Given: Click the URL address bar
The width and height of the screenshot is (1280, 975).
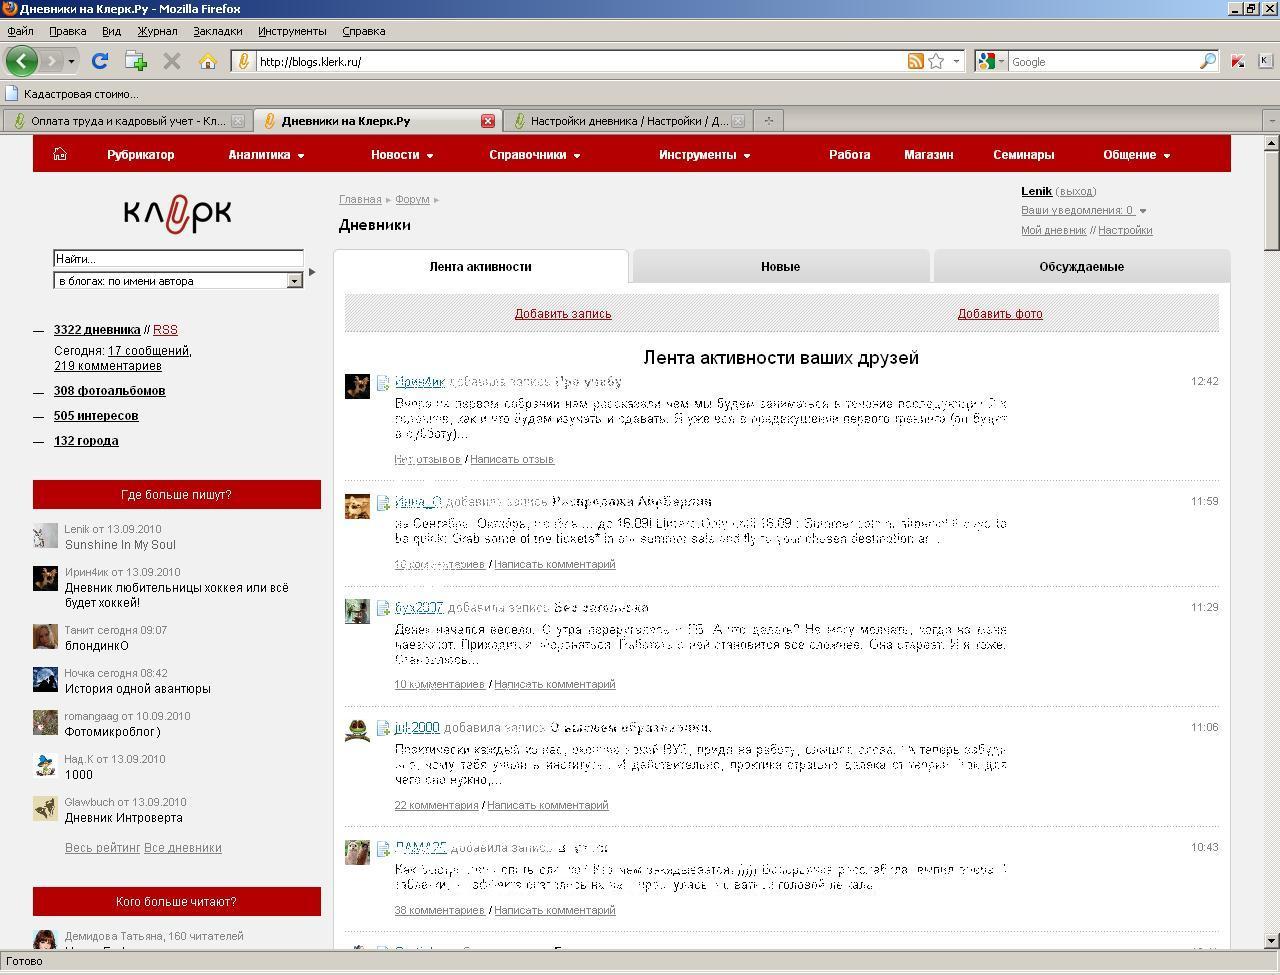Looking at the screenshot, I should tap(578, 61).
